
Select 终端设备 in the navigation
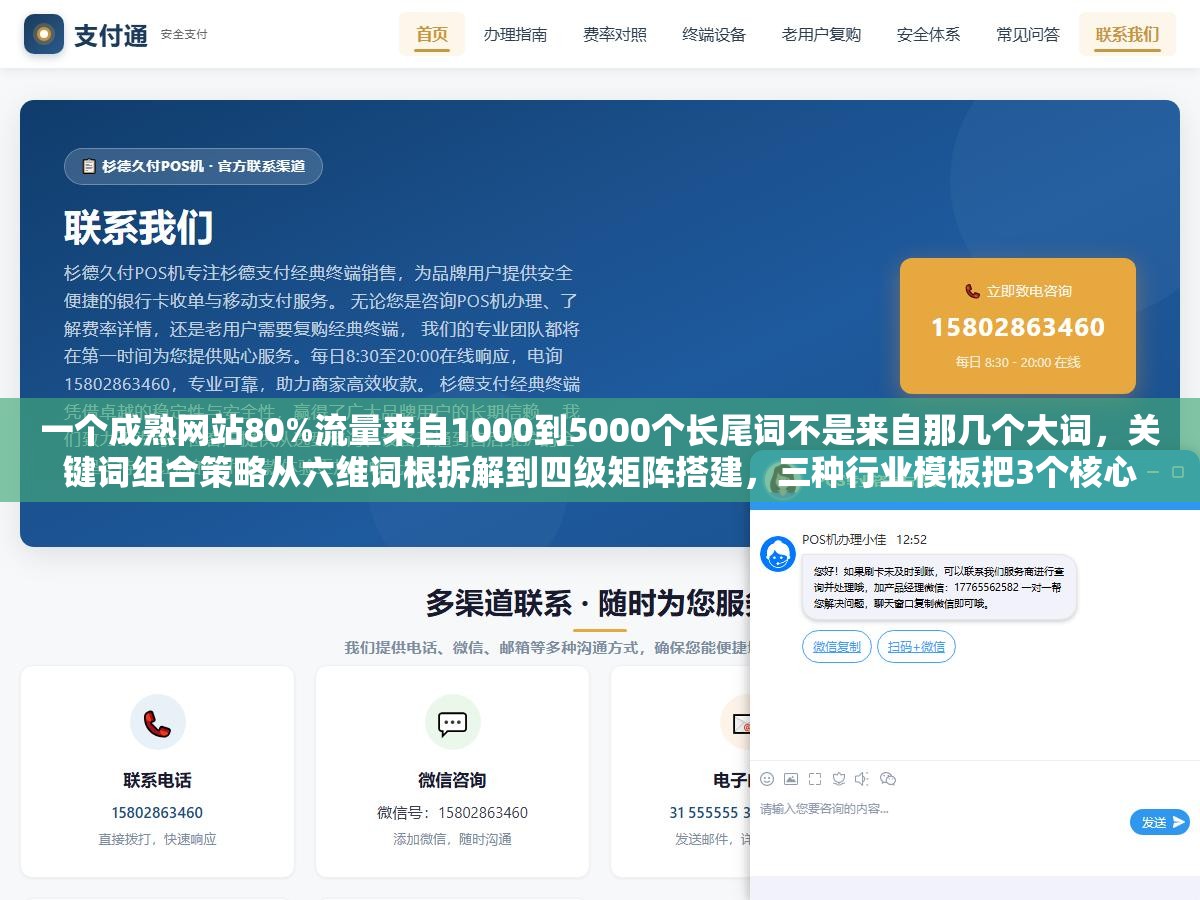pyautogui.click(x=714, y=34)
